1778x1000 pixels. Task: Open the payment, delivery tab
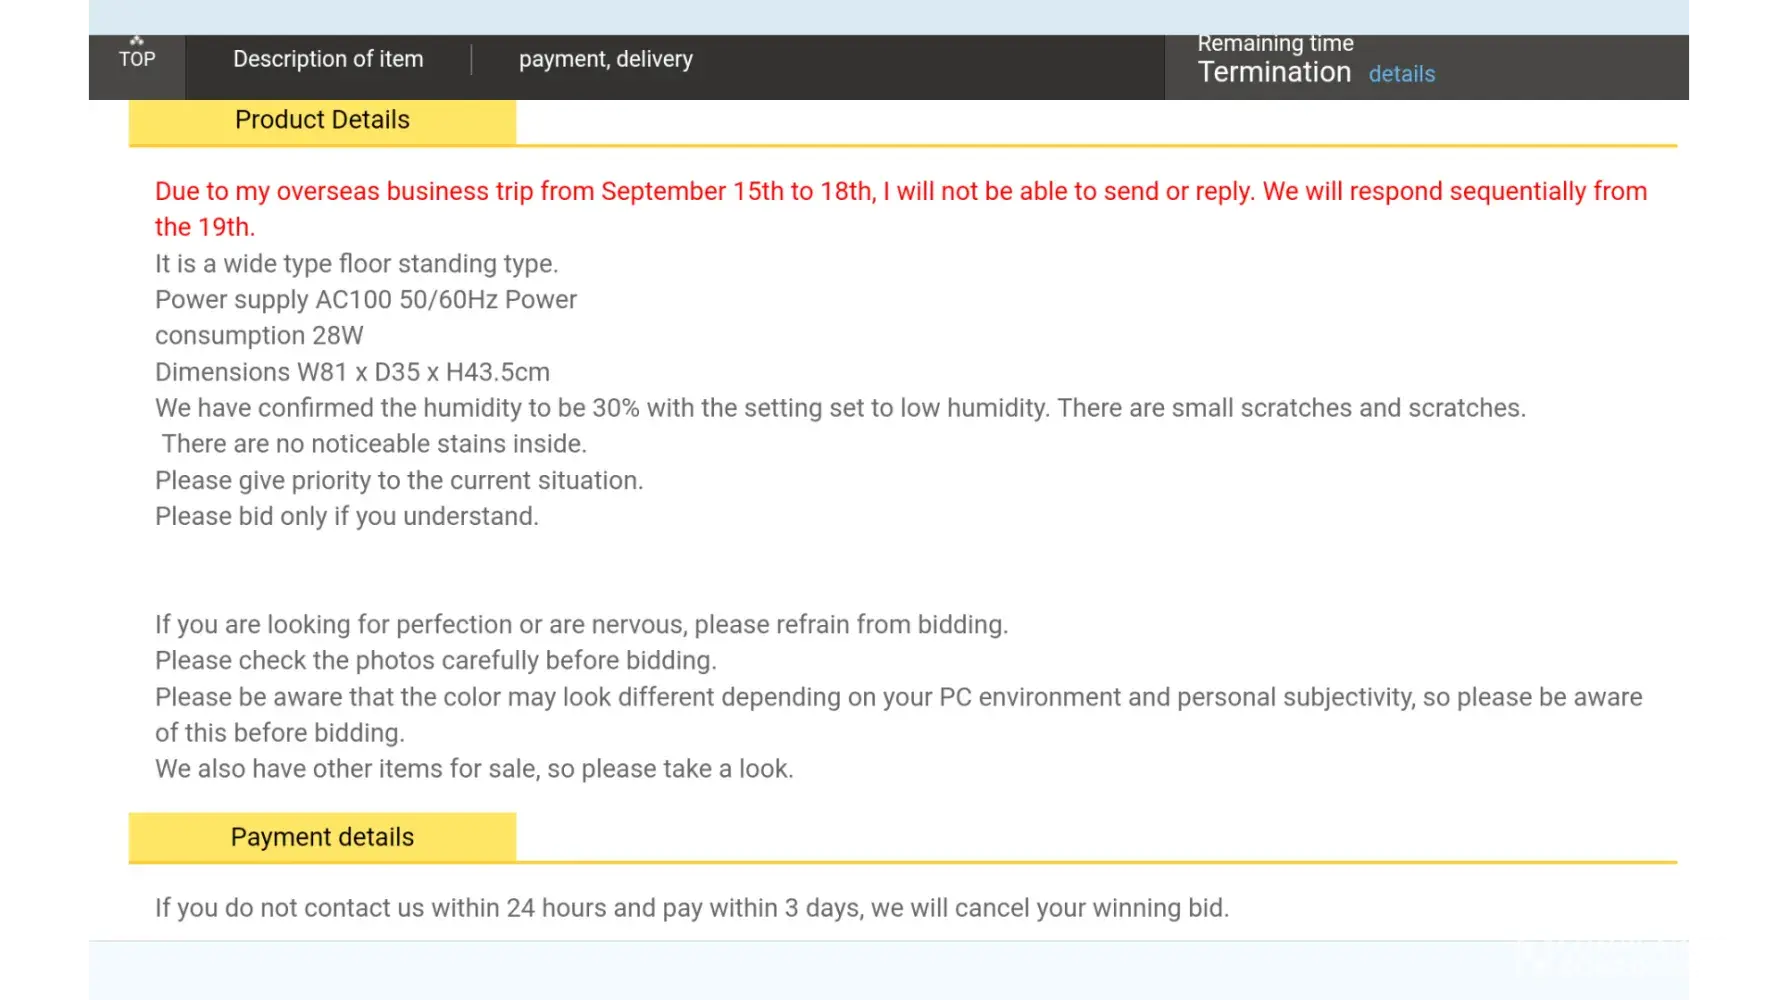click(605, 59)
